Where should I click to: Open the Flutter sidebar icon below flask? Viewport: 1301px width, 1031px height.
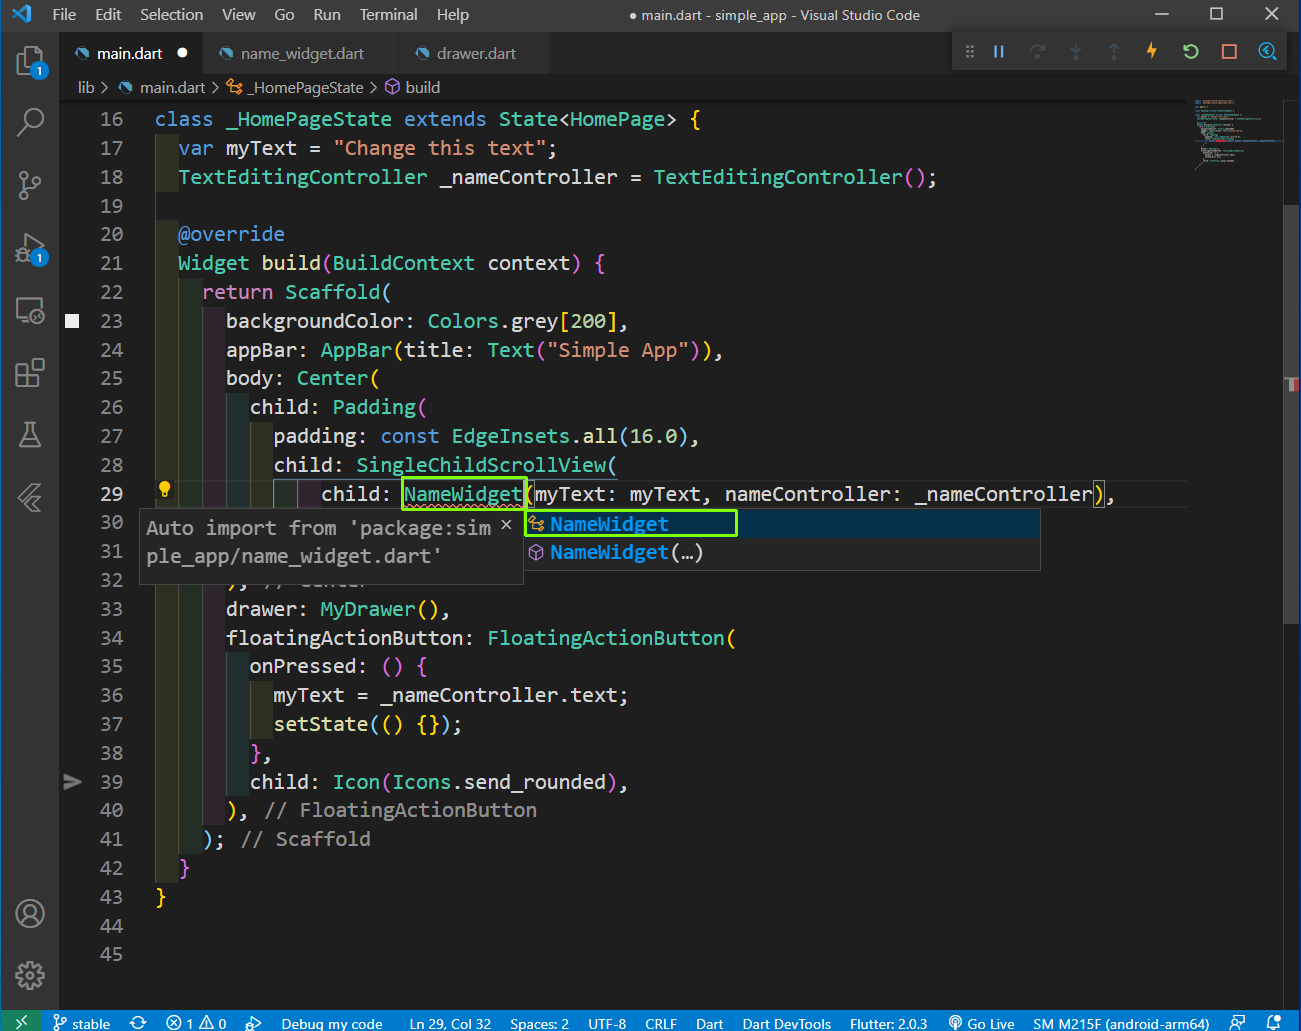coord(30,497)
